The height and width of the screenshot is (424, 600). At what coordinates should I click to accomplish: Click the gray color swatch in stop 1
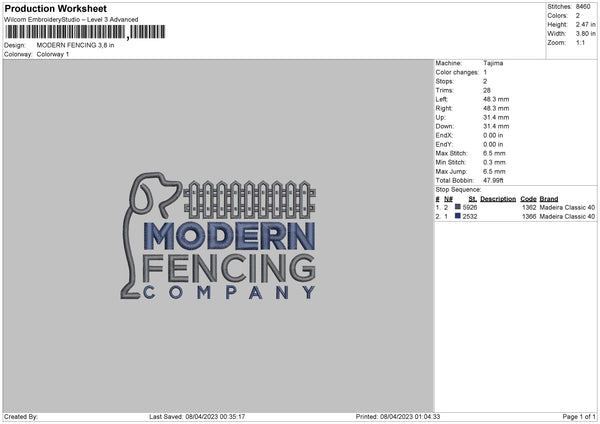tap(458, 207)
